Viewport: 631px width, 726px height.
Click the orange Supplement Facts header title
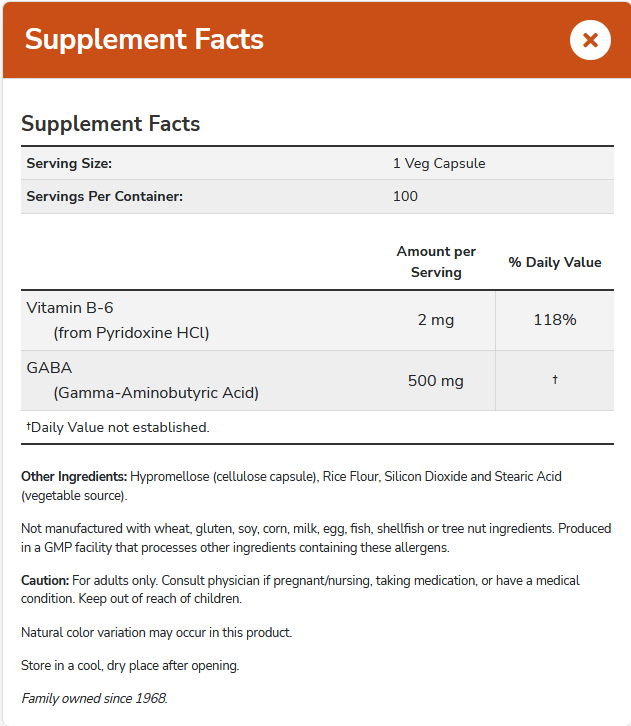click(x=144, y=39)
